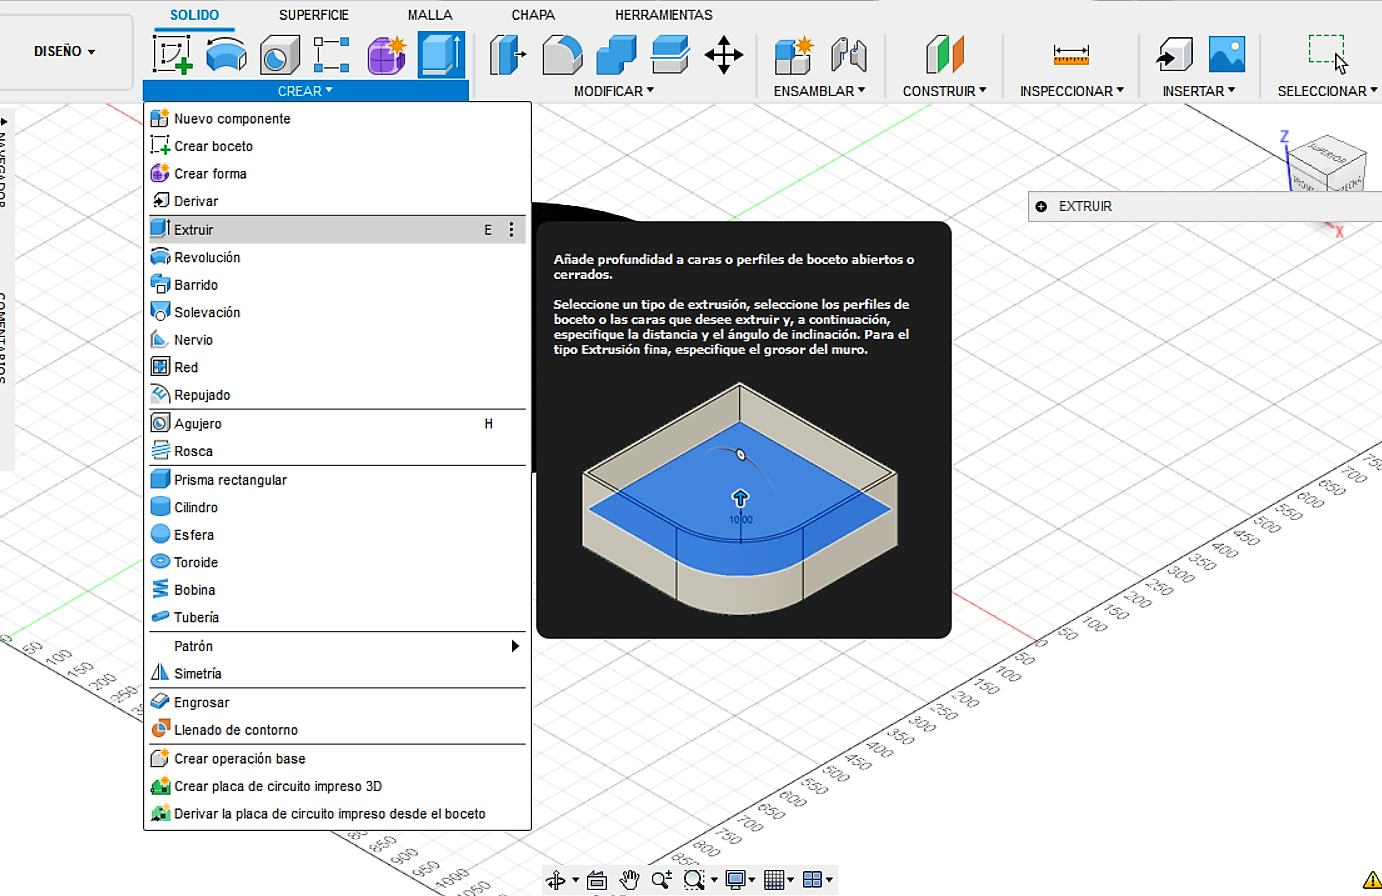Choose Prisma rectangular menu entry

[337, 480]
